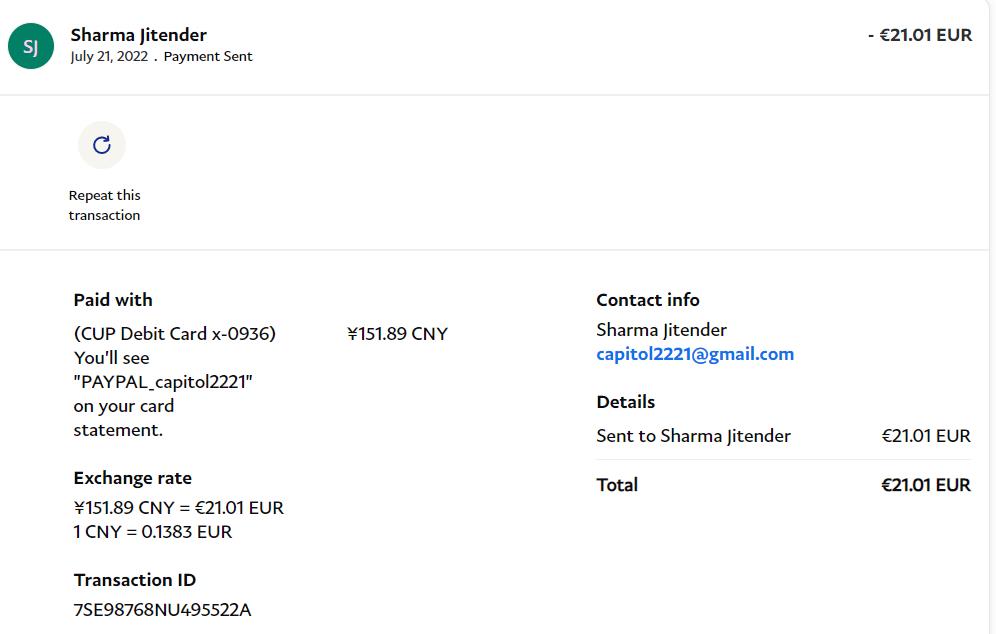Click the Contact info heading
Viewport: 996px width, 634px height.
(x=648, y=300)
